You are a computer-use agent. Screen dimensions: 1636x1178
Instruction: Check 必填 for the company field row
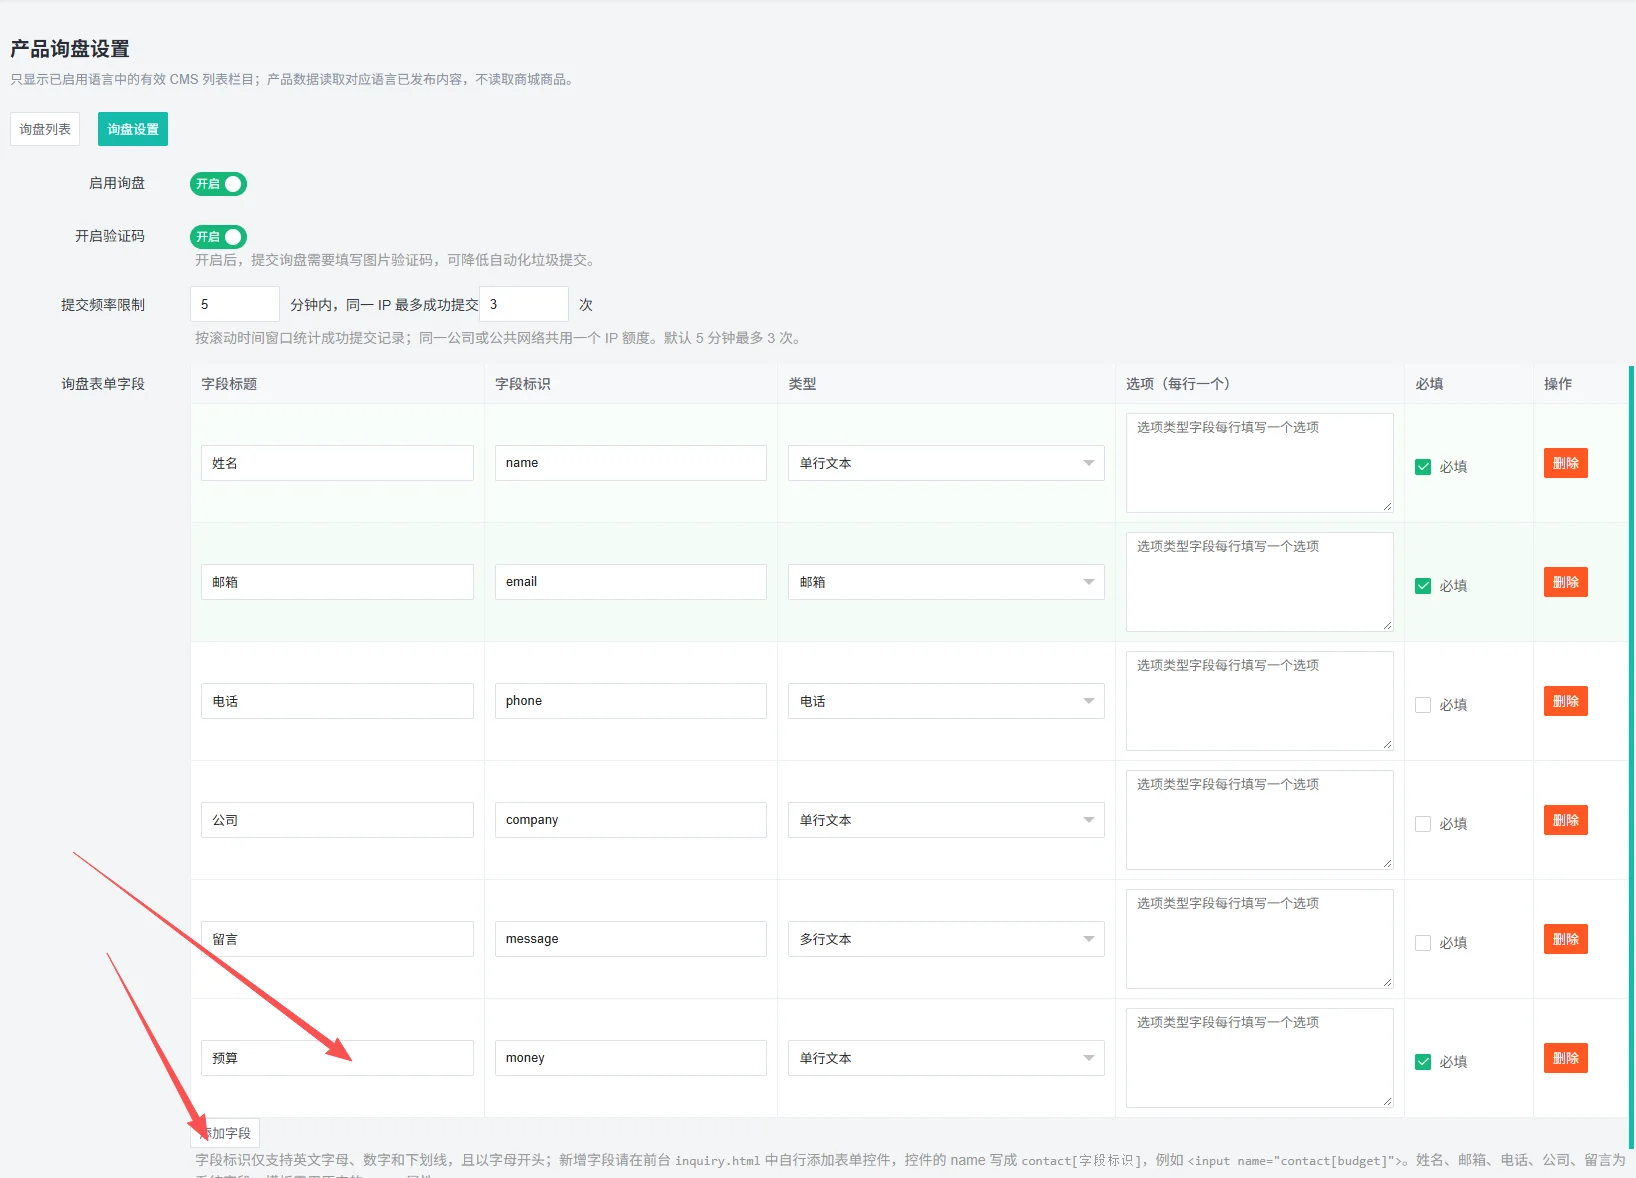point(1423,824)
